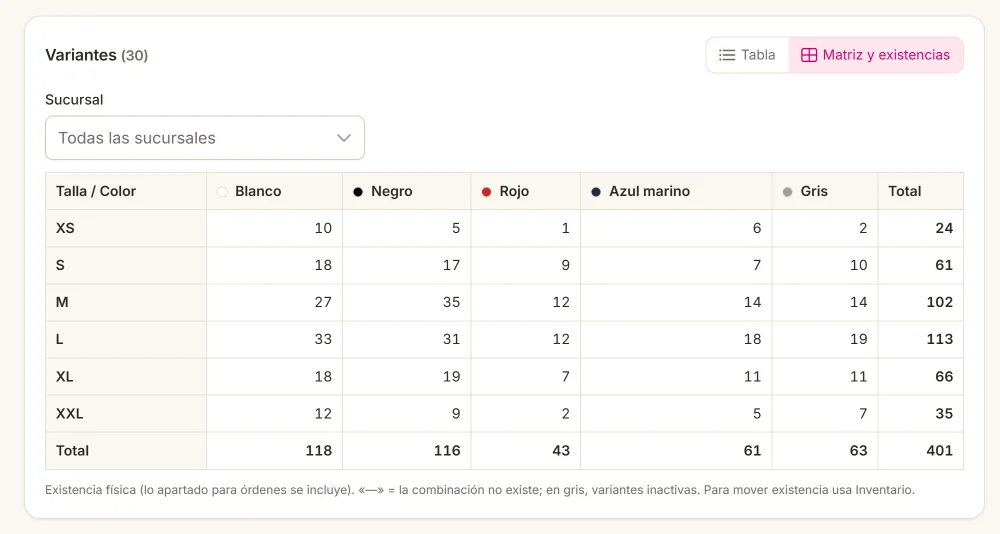
Task: Click XS Negro cell with 5
Action: (x=407, y=228)
